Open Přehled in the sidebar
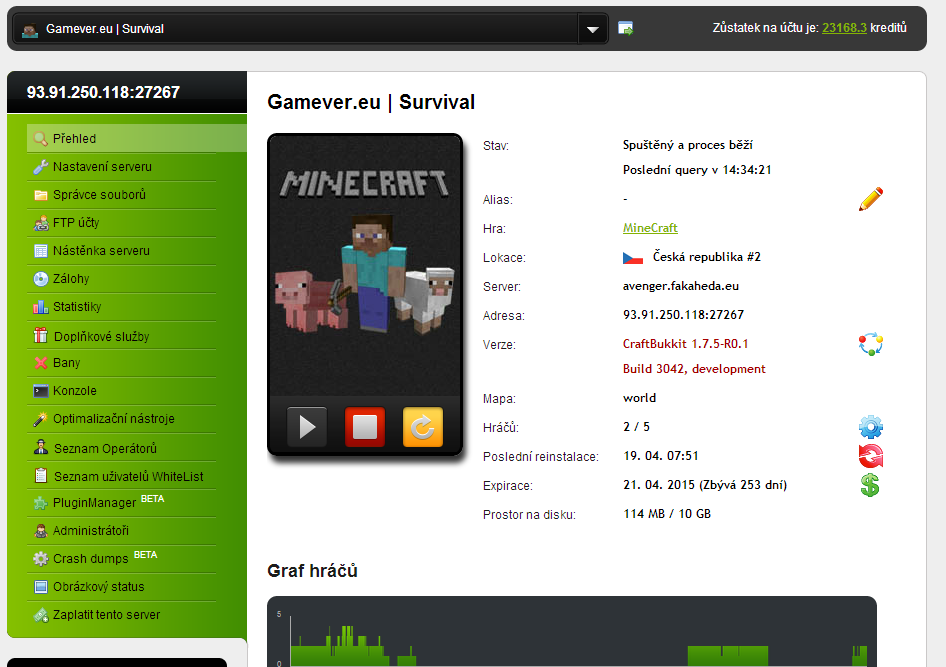The image size is (946, 667). [136, 139]
